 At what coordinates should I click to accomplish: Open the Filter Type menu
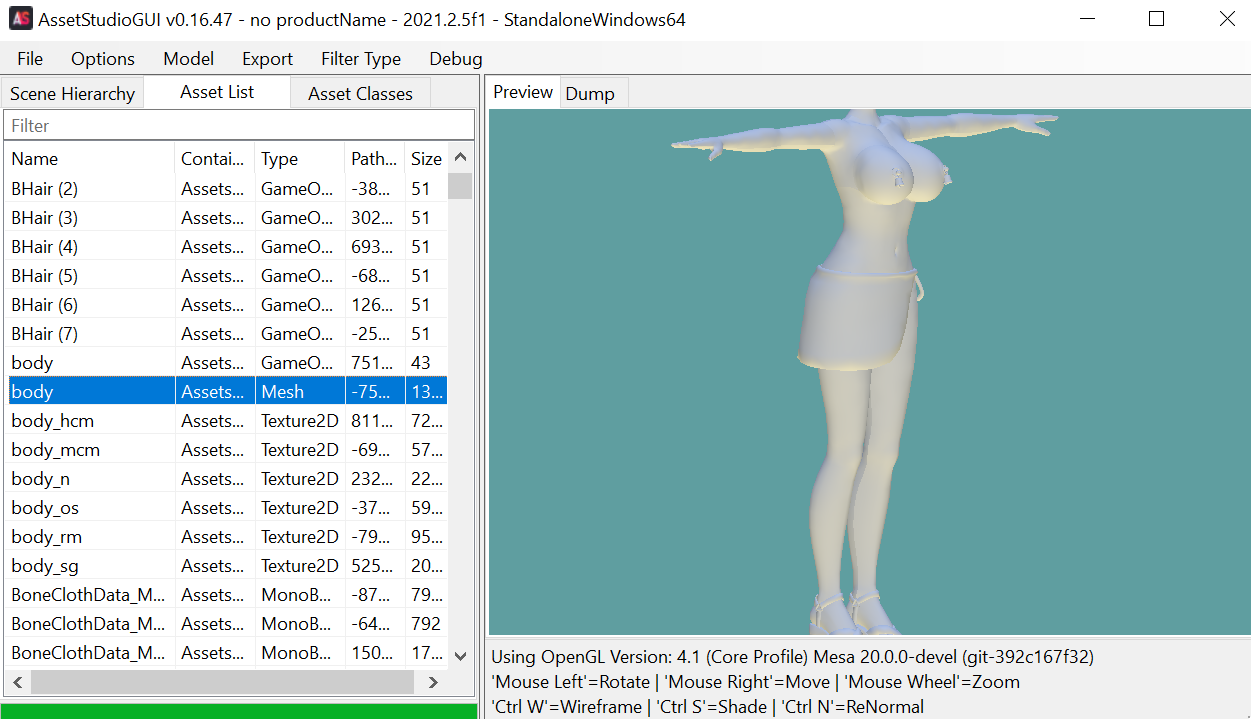[361, 59]
